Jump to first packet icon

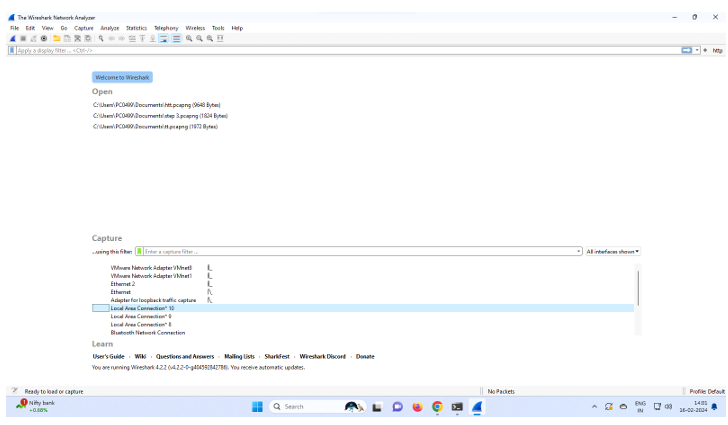click(143, 39)
